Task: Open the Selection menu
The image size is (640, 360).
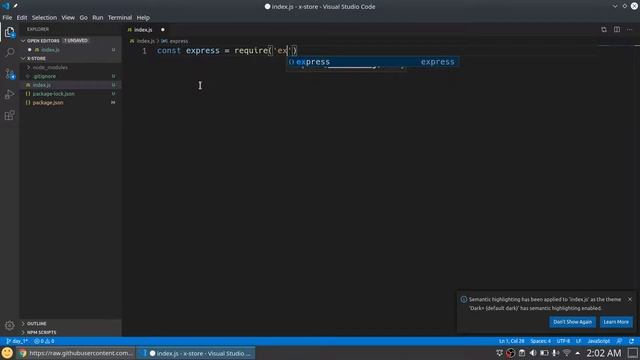Action: coord(44,18)
